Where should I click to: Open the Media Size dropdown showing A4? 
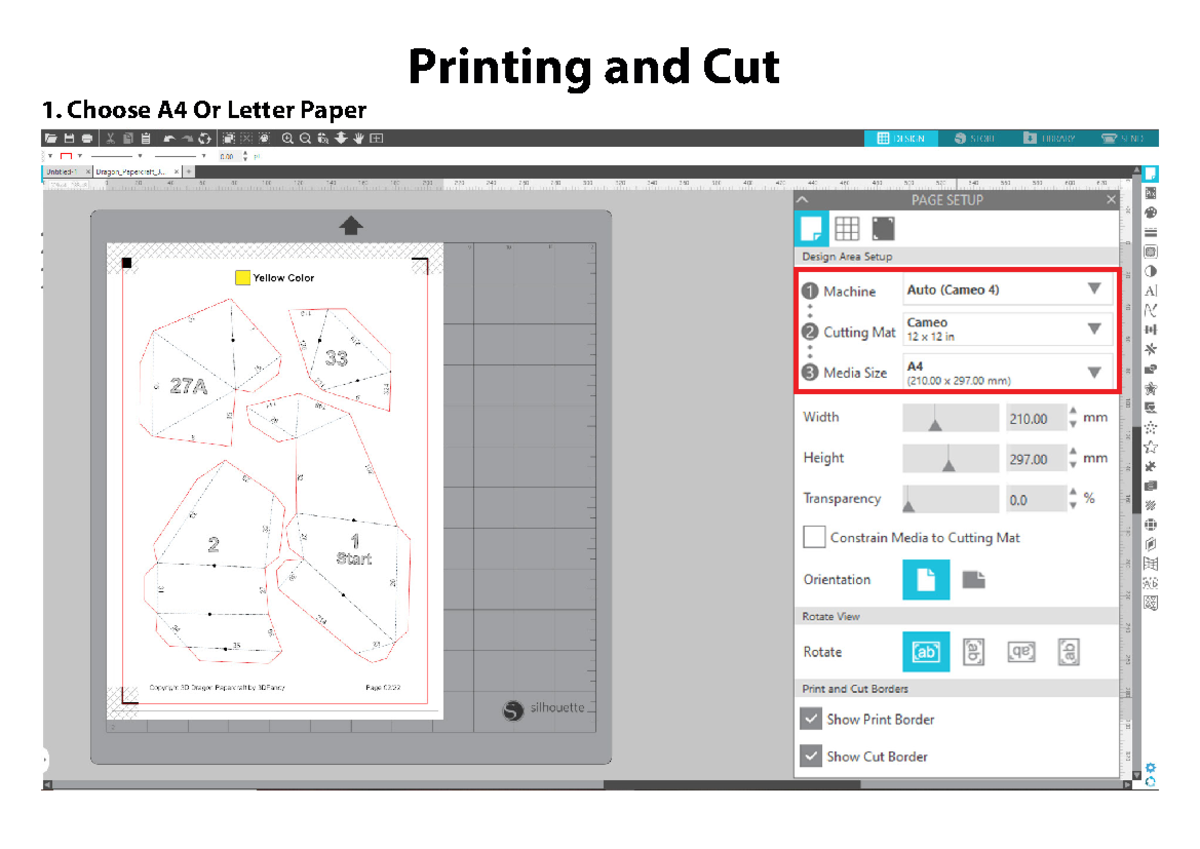click(x=1007, y=373)
